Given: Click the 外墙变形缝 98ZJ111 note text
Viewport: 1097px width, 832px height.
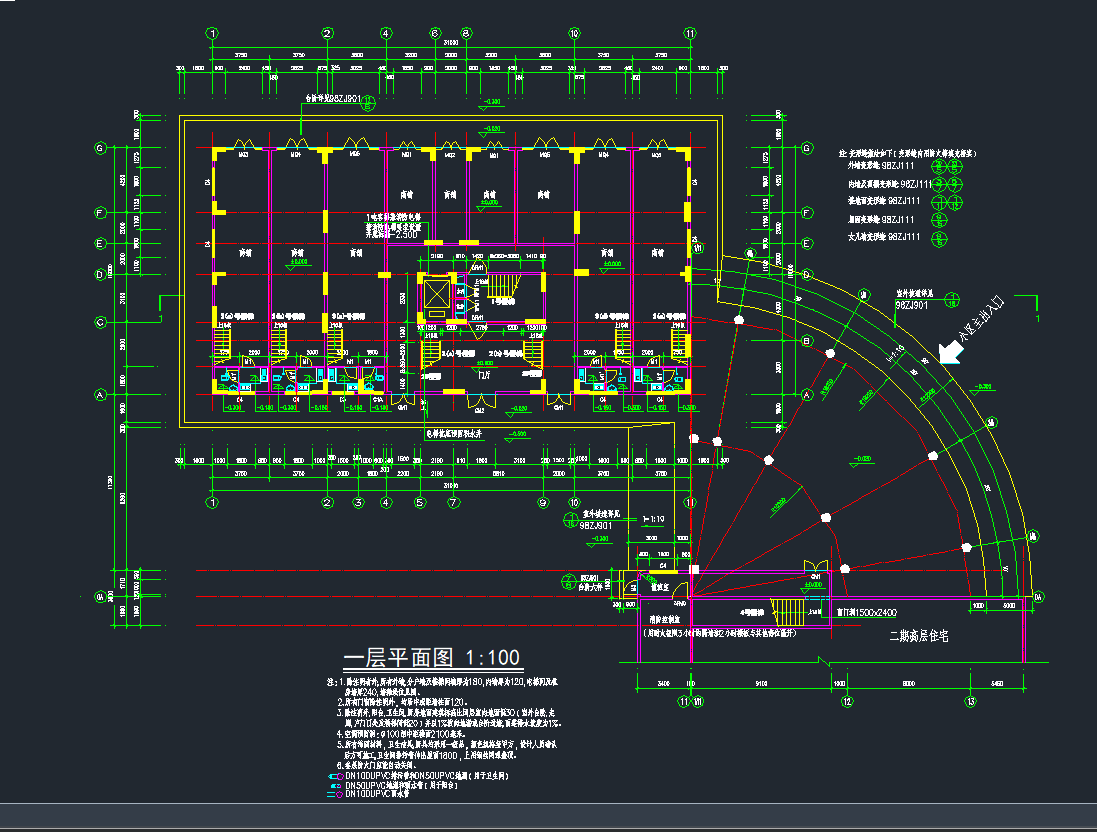Looking at the screenshot, I should point(880,166).
